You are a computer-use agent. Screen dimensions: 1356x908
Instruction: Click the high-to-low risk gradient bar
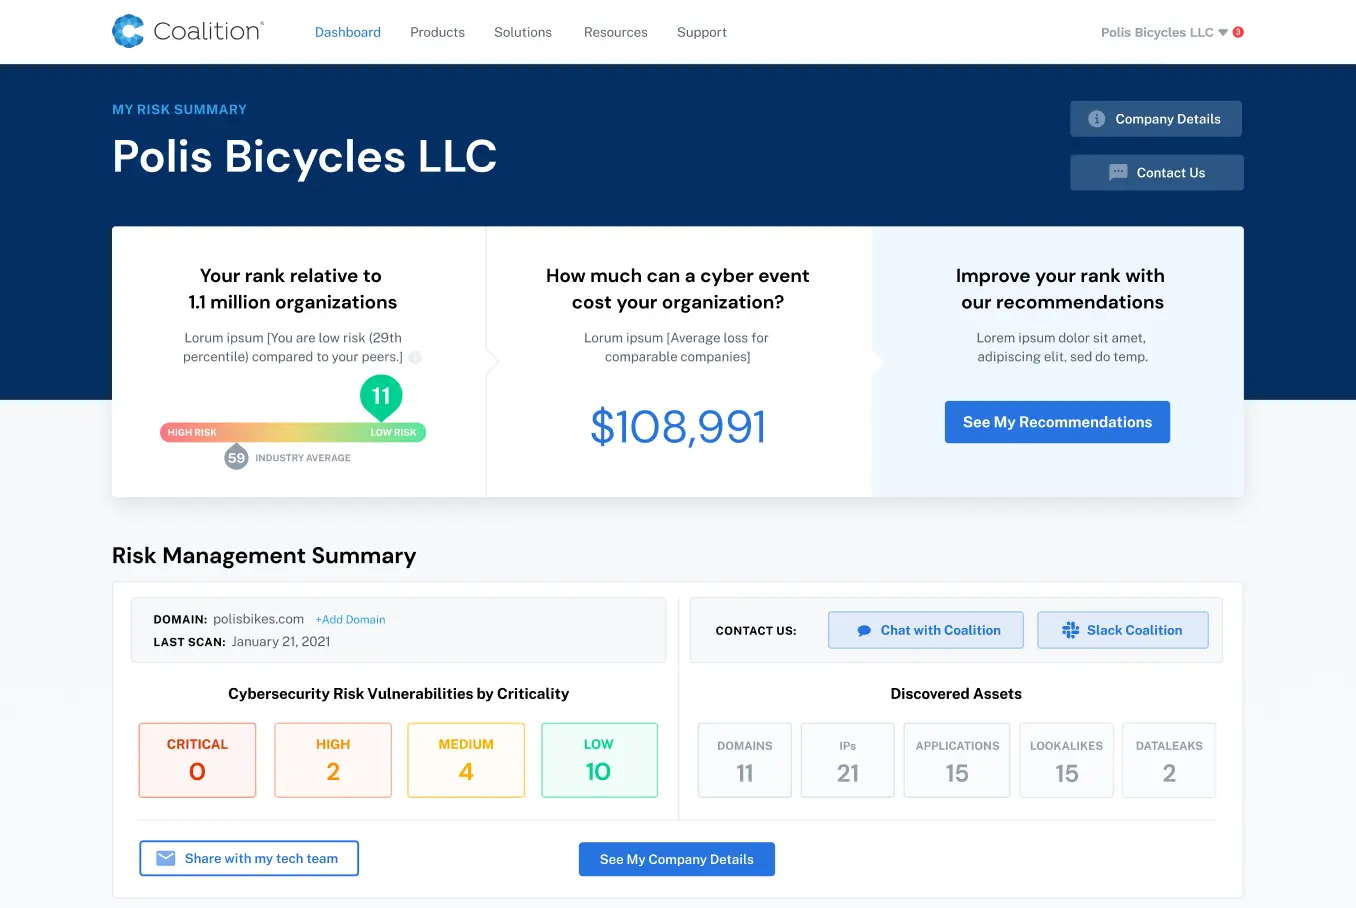(293, 432)
